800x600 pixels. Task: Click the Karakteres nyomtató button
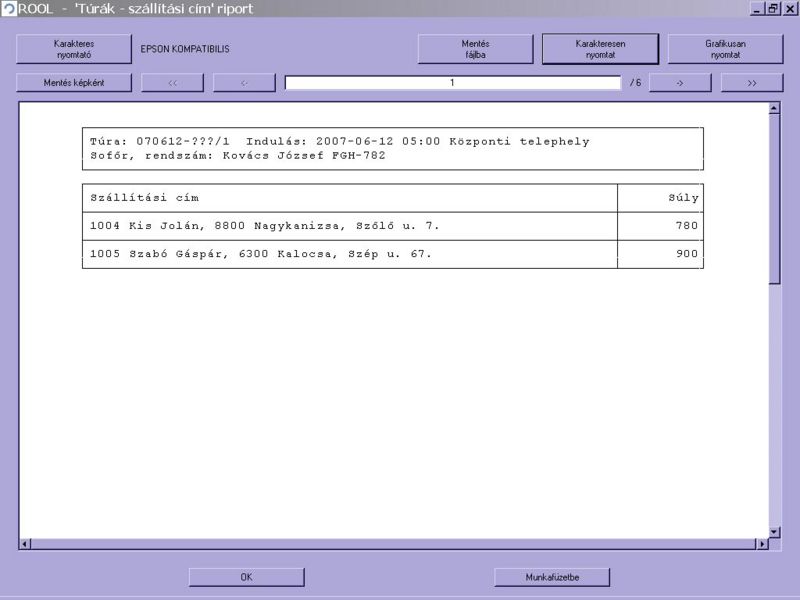pyautogui.click(x=74, y=49)
